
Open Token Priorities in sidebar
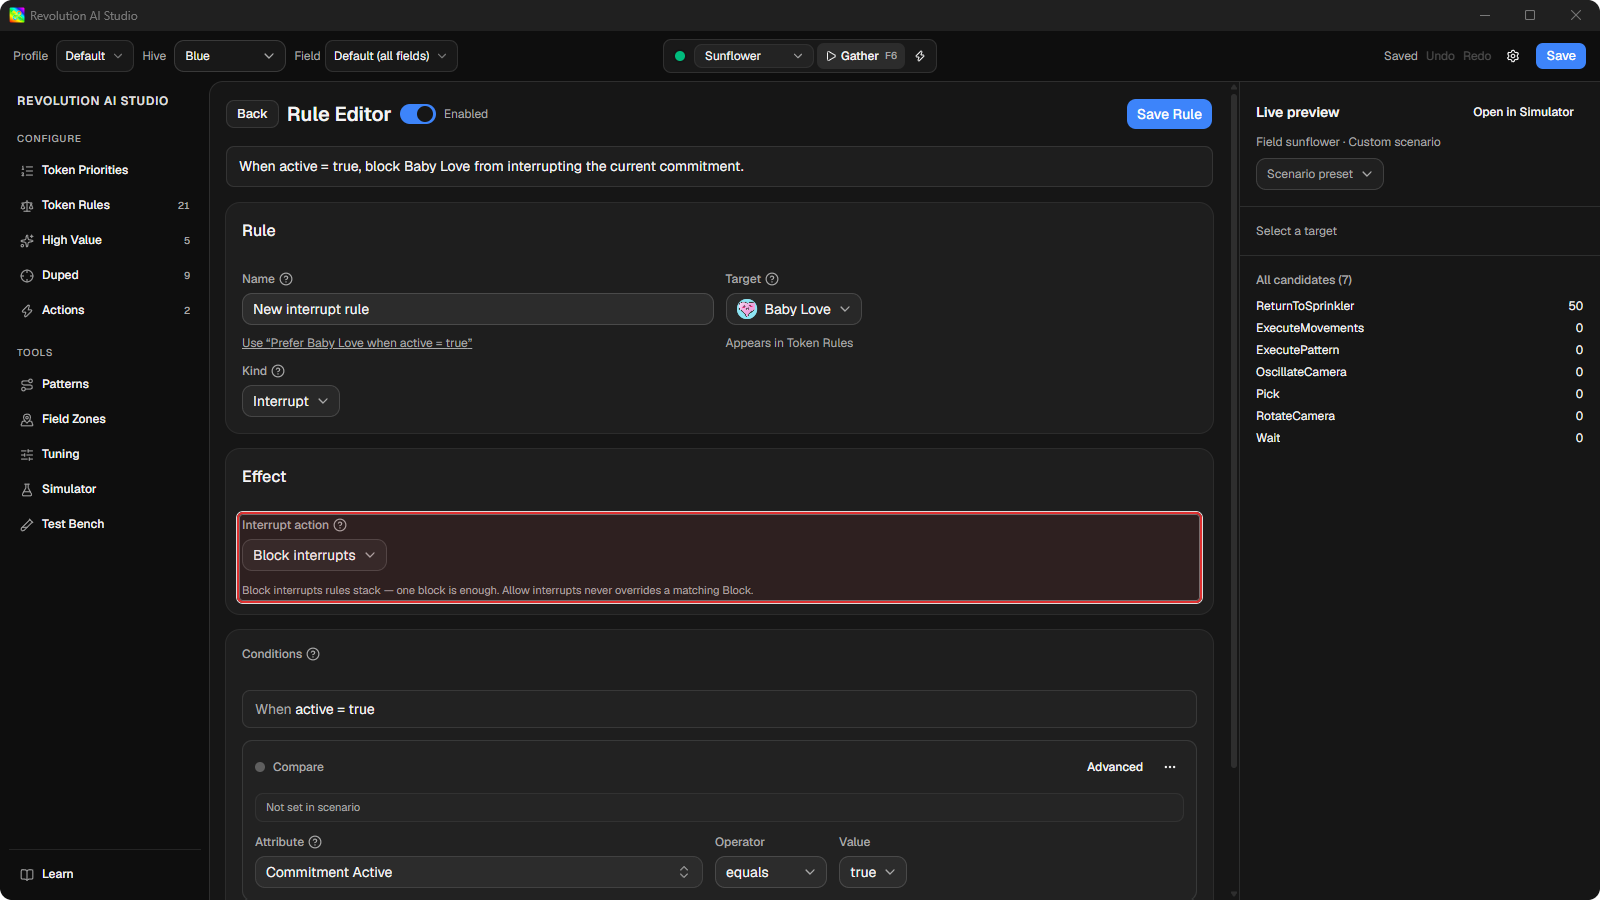[105, 170]
